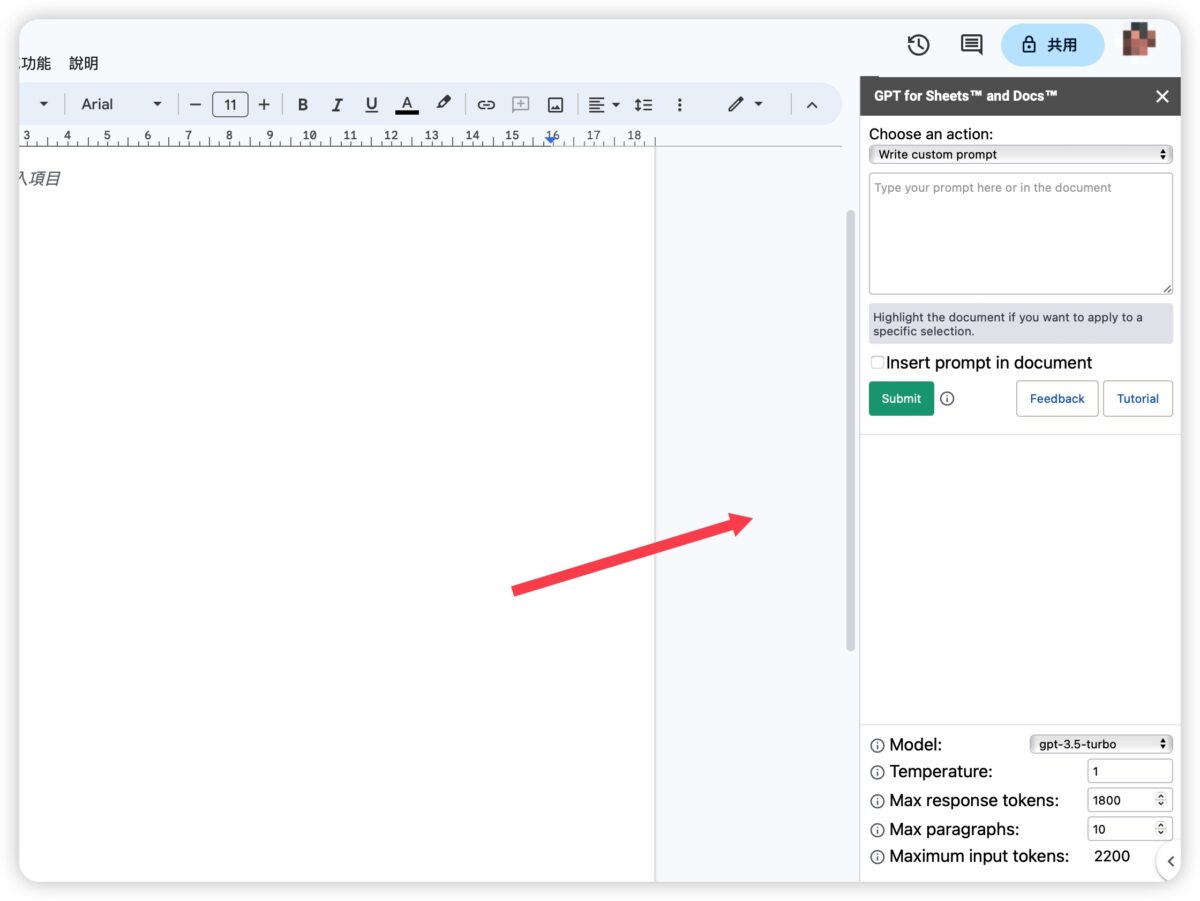Collapse the toolbar with the up chevron

coord(812,104)
